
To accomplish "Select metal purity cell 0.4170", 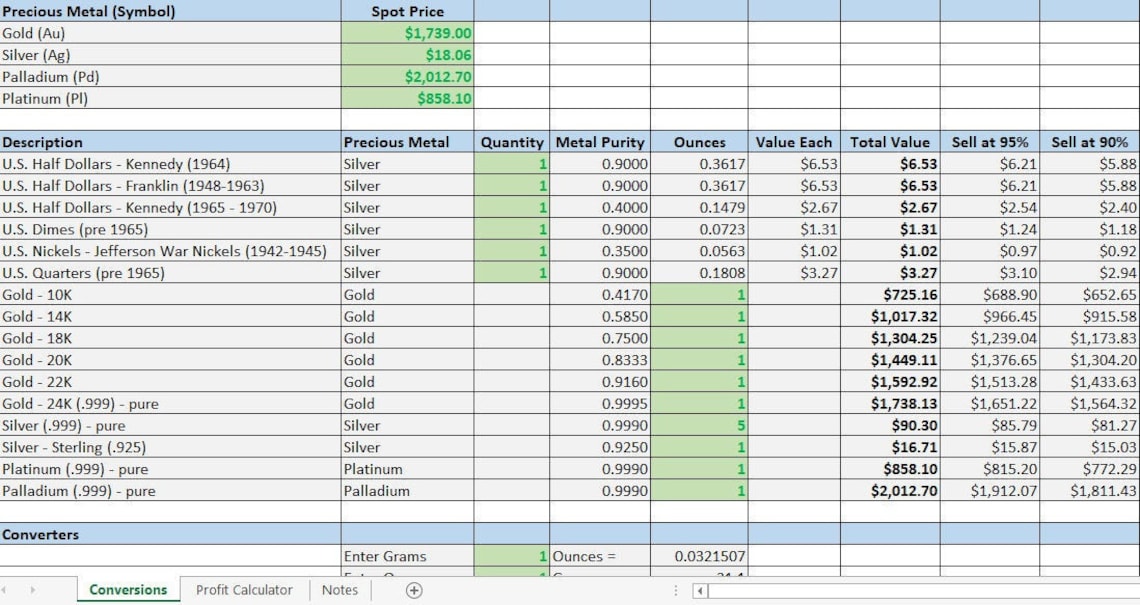I will tap(600, 295).
